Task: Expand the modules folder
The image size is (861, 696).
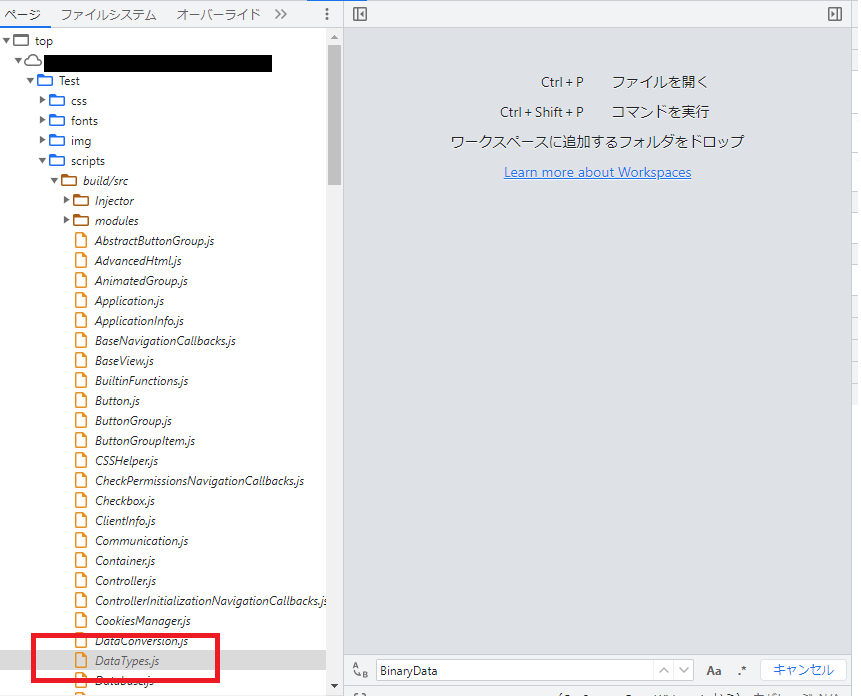Action: 66,220
